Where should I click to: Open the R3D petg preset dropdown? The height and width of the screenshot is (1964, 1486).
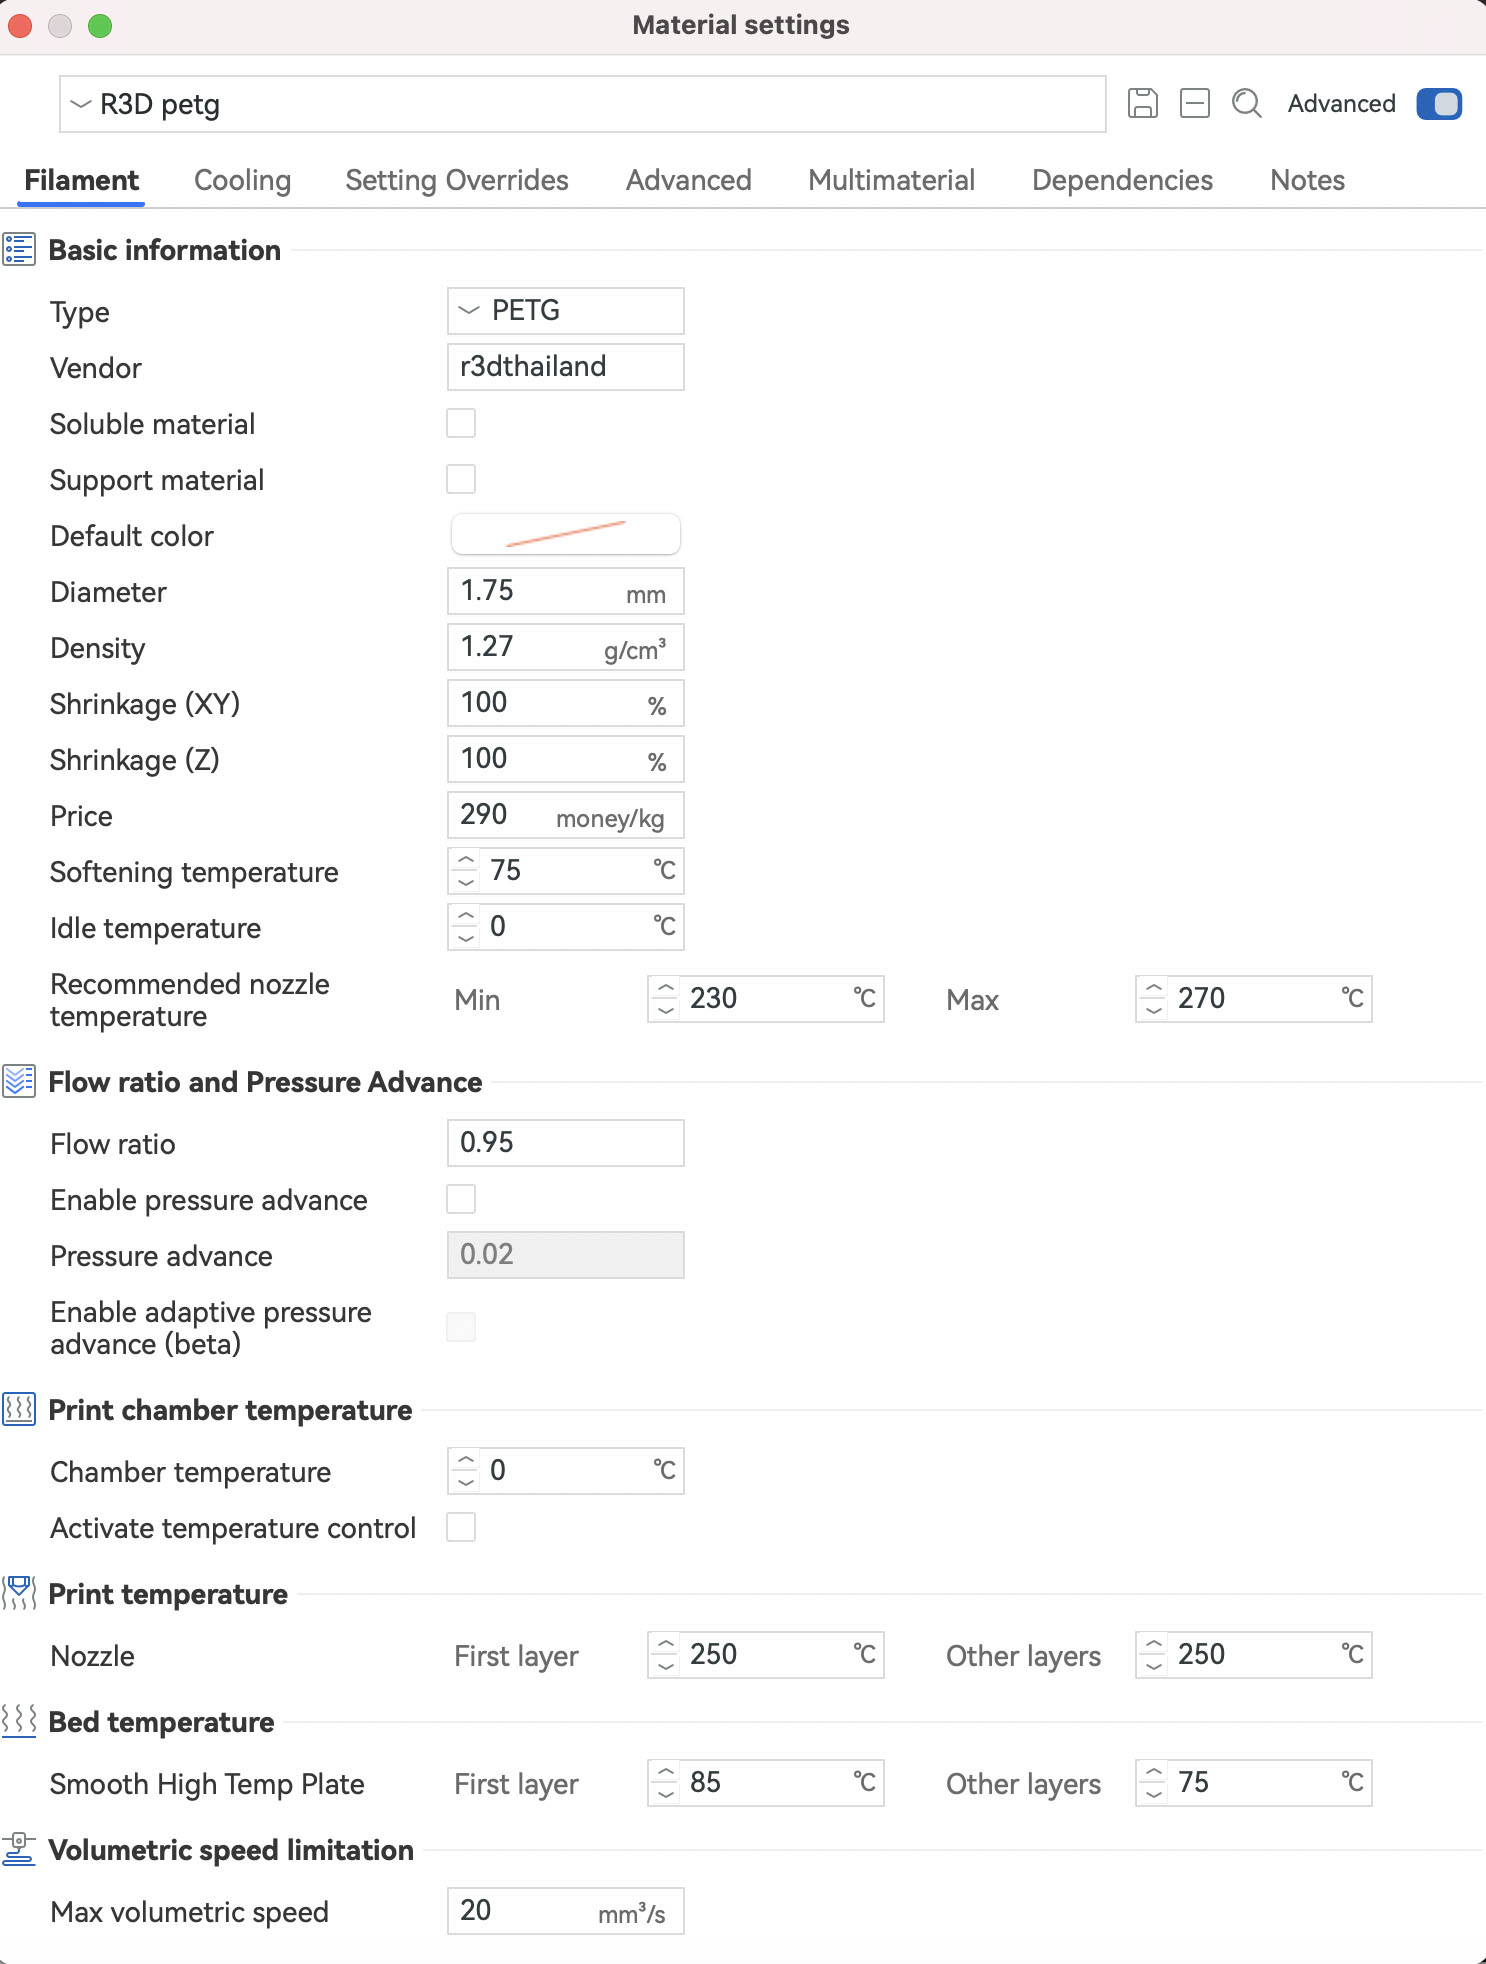click(x=582, y=104)
